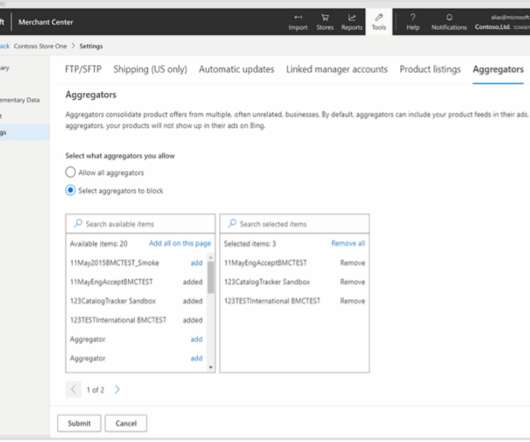The image size is (530, 442).
Task: Click search icon in available items box
Action: click(78, 223)
